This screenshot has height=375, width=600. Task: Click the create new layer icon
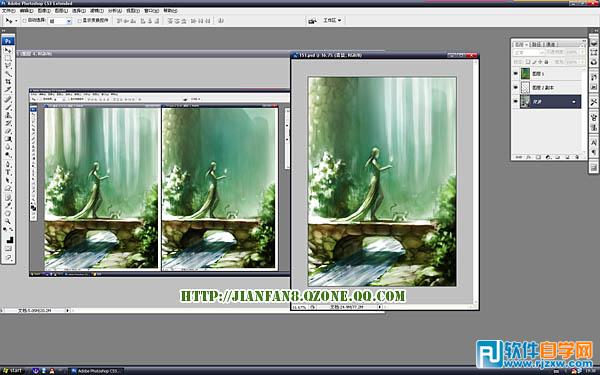tap(567, 157)
